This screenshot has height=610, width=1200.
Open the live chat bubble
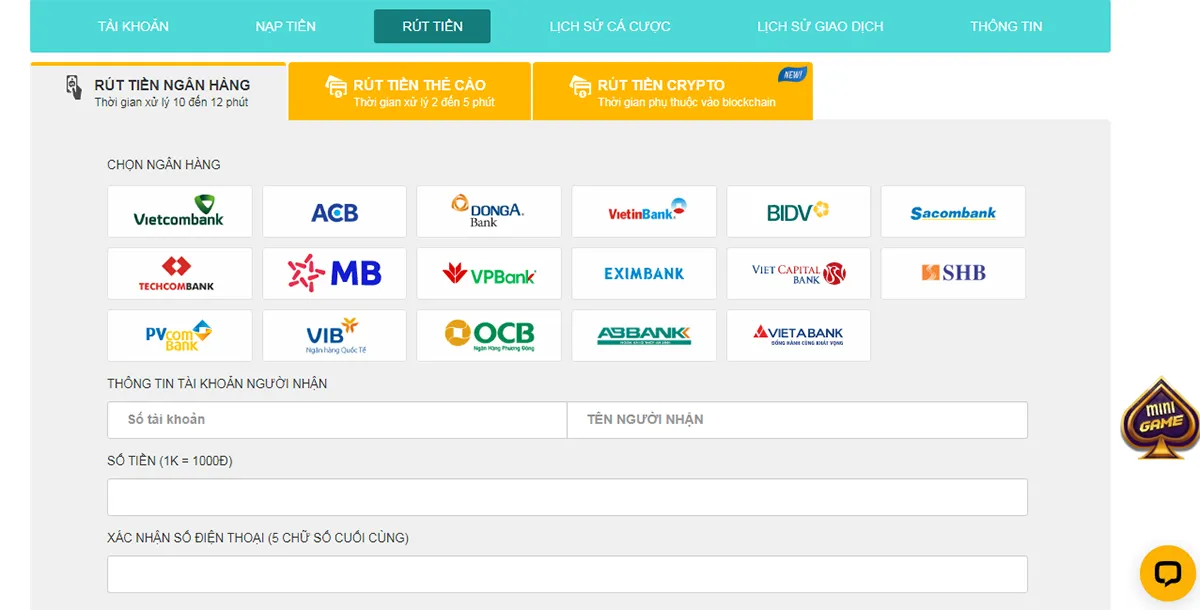click(1168, 573)
